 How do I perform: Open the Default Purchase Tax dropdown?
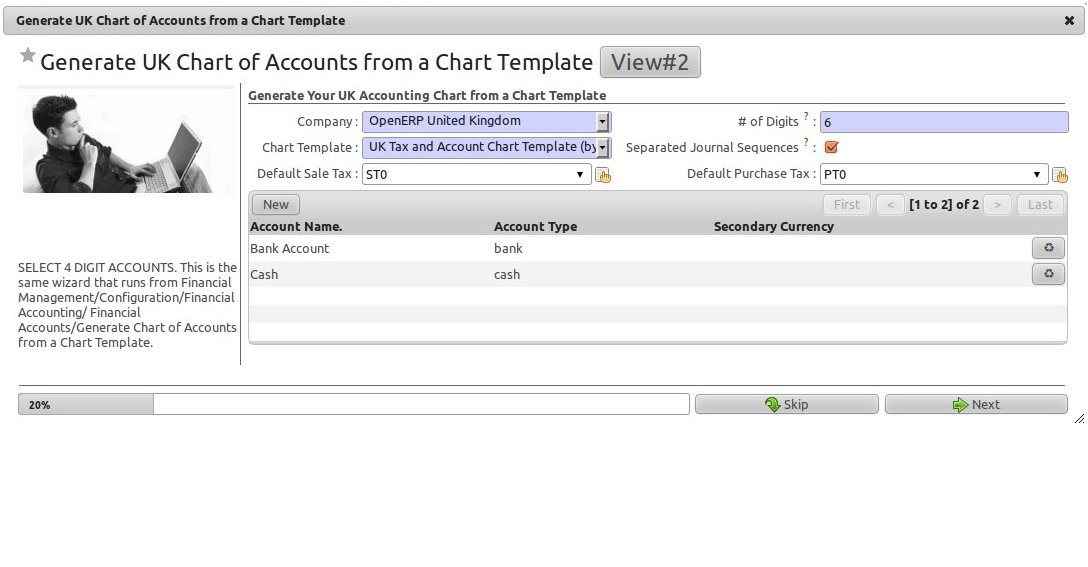[x=1037, y=175]
